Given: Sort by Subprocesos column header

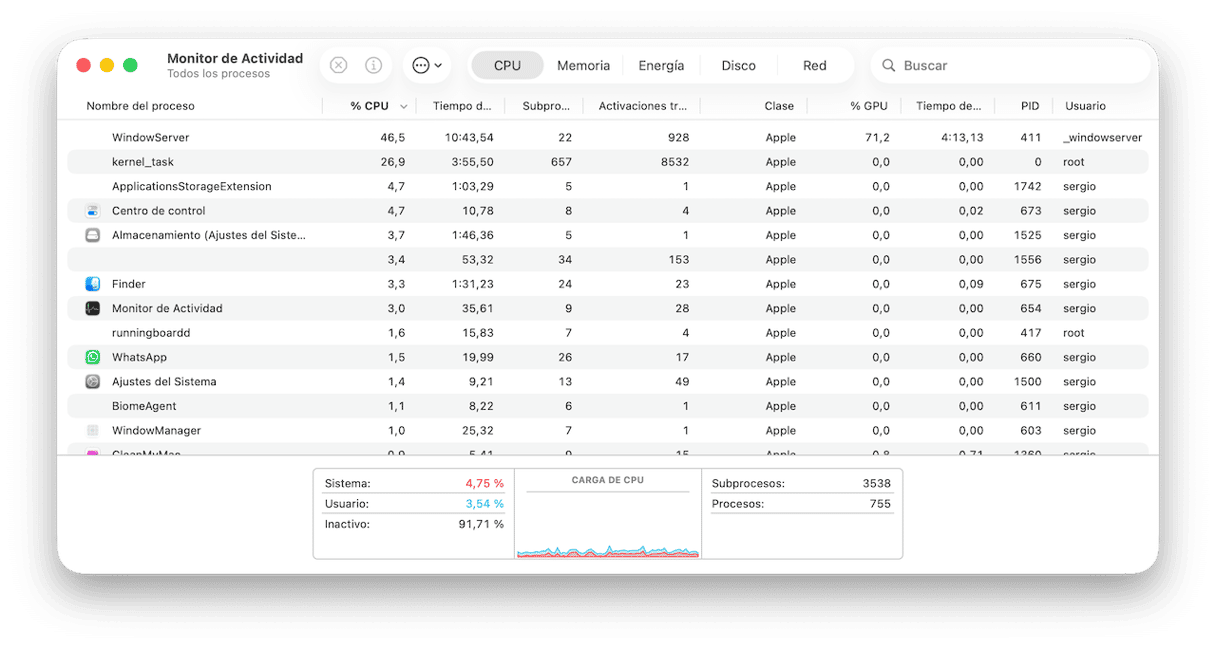Looking at the screenshot, I should (x=546, y=106).
